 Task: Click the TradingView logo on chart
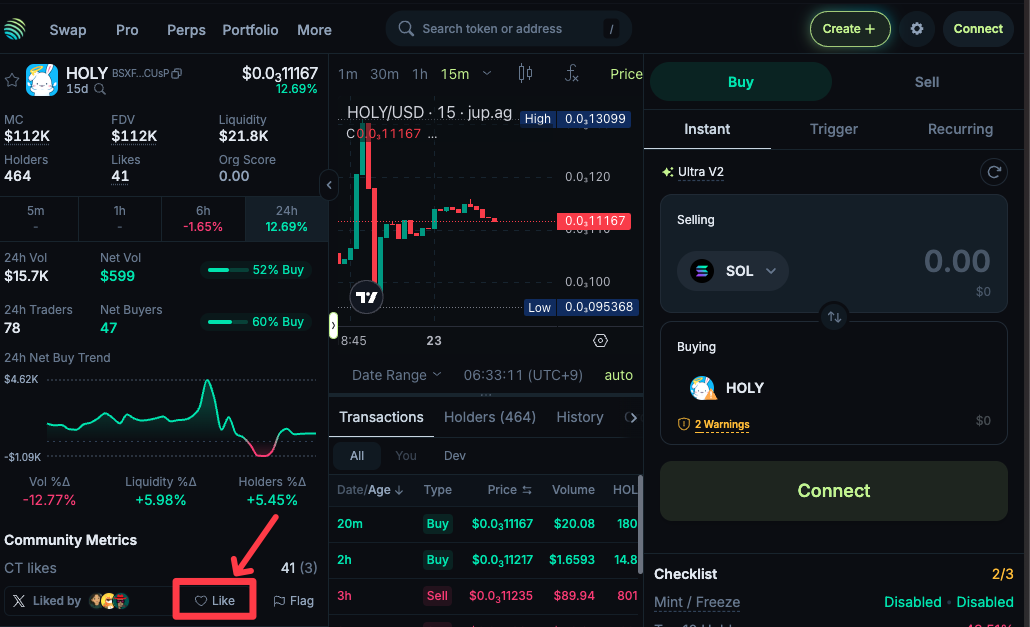point(366,297)
